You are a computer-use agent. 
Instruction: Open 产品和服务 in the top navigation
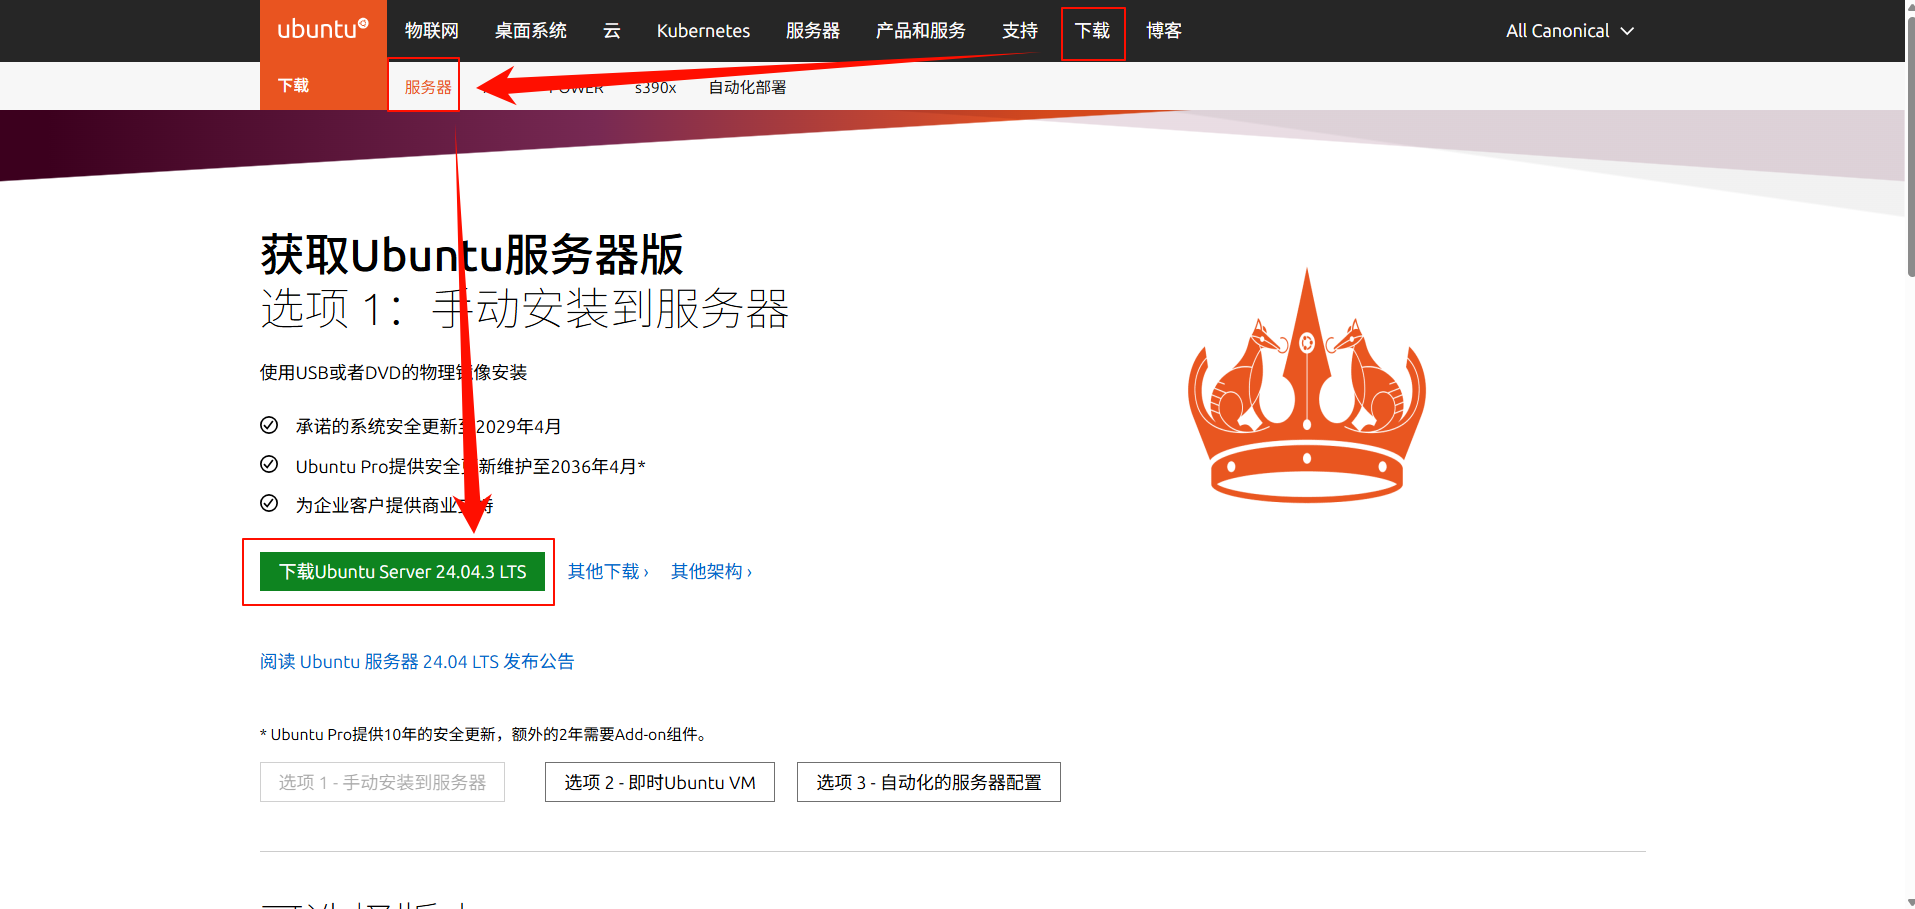coord(921,31)
